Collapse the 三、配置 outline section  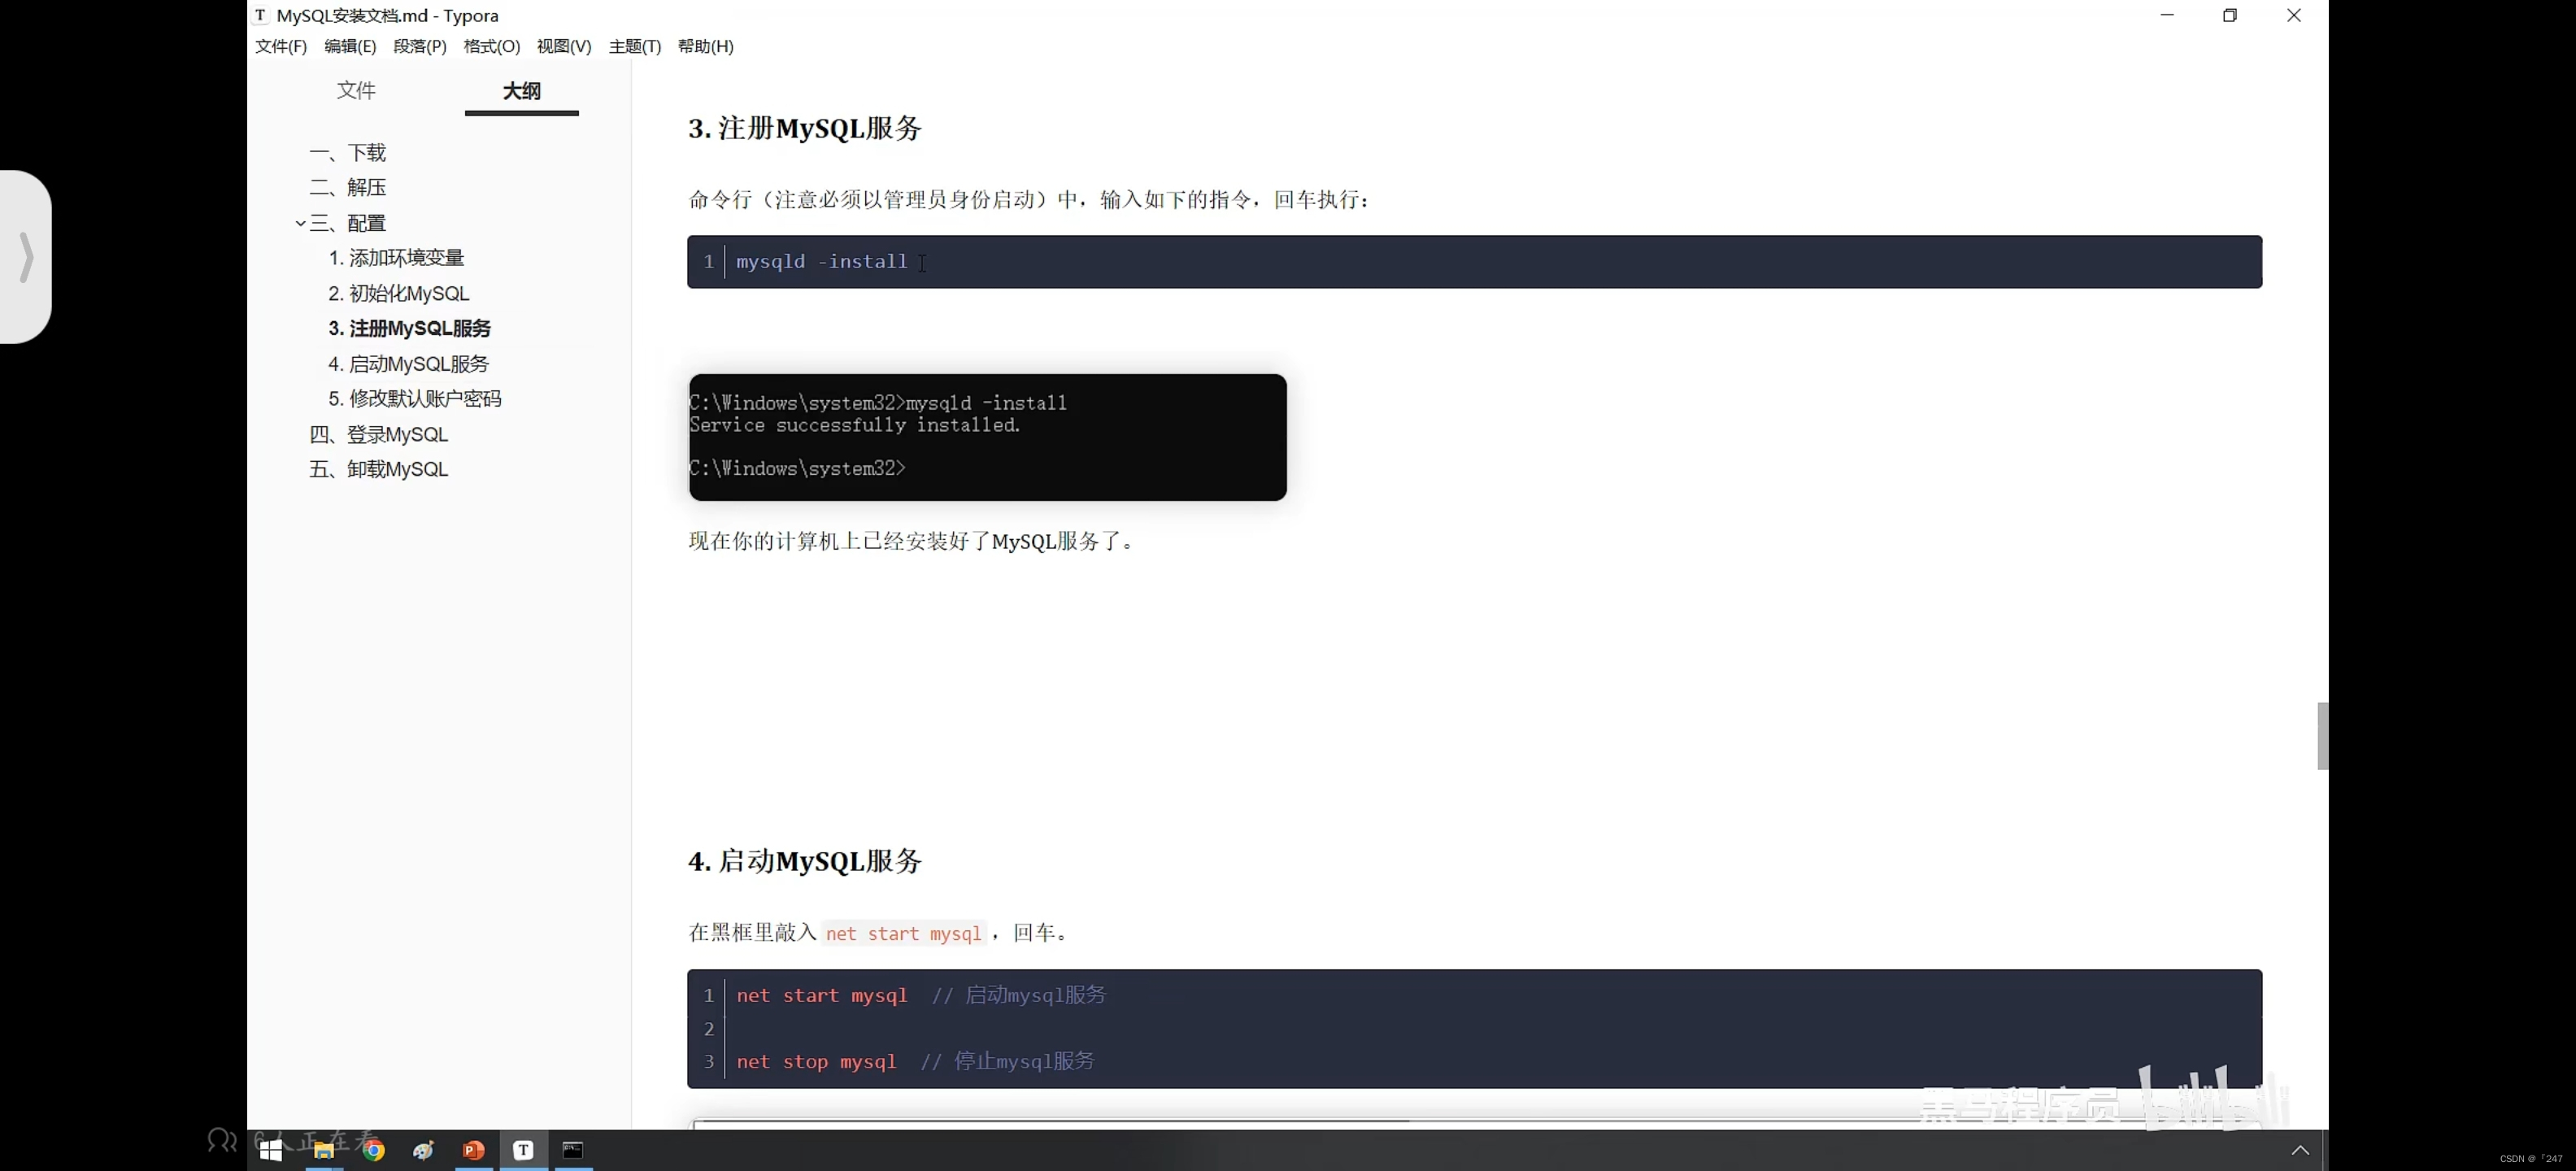pos(300,223)
